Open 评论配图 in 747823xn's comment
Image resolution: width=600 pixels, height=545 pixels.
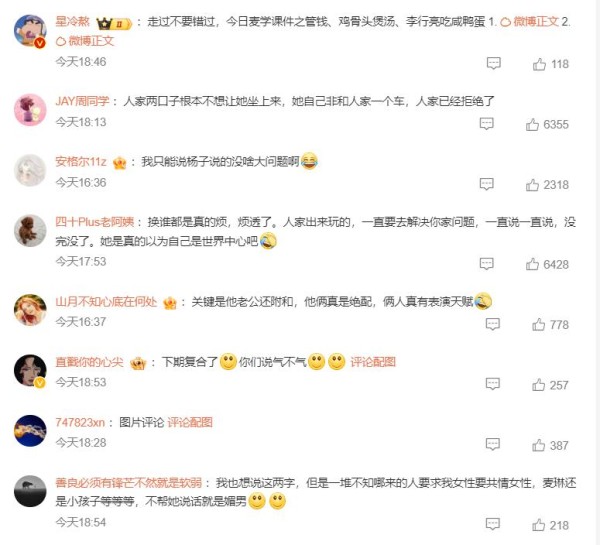190,422
